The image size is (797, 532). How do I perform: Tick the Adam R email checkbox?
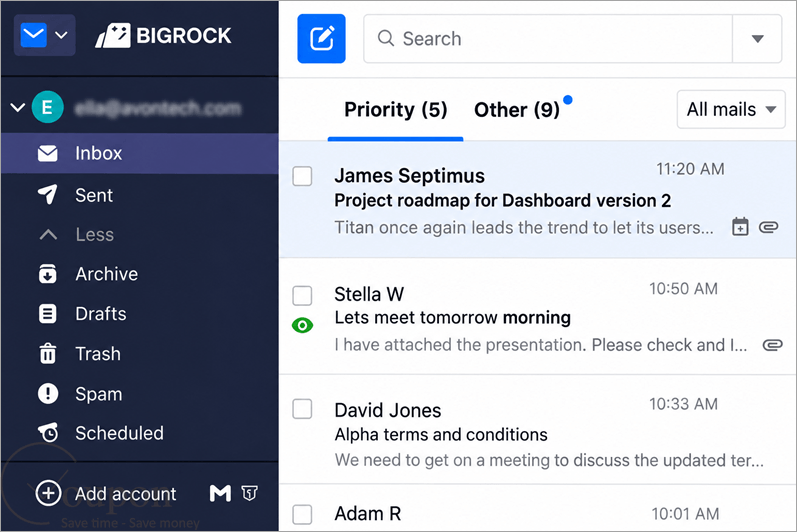(302, 514)
